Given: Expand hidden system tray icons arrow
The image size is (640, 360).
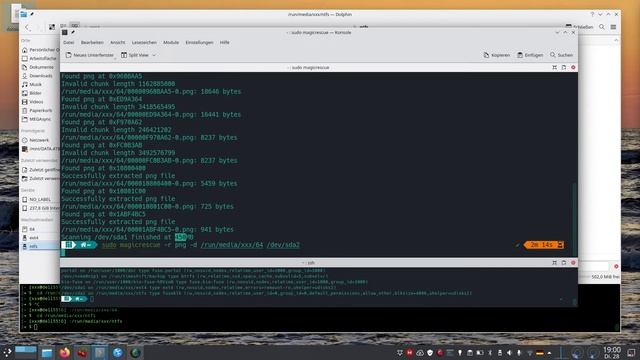Looking at the screenshot, I should (x=549, y=353).
